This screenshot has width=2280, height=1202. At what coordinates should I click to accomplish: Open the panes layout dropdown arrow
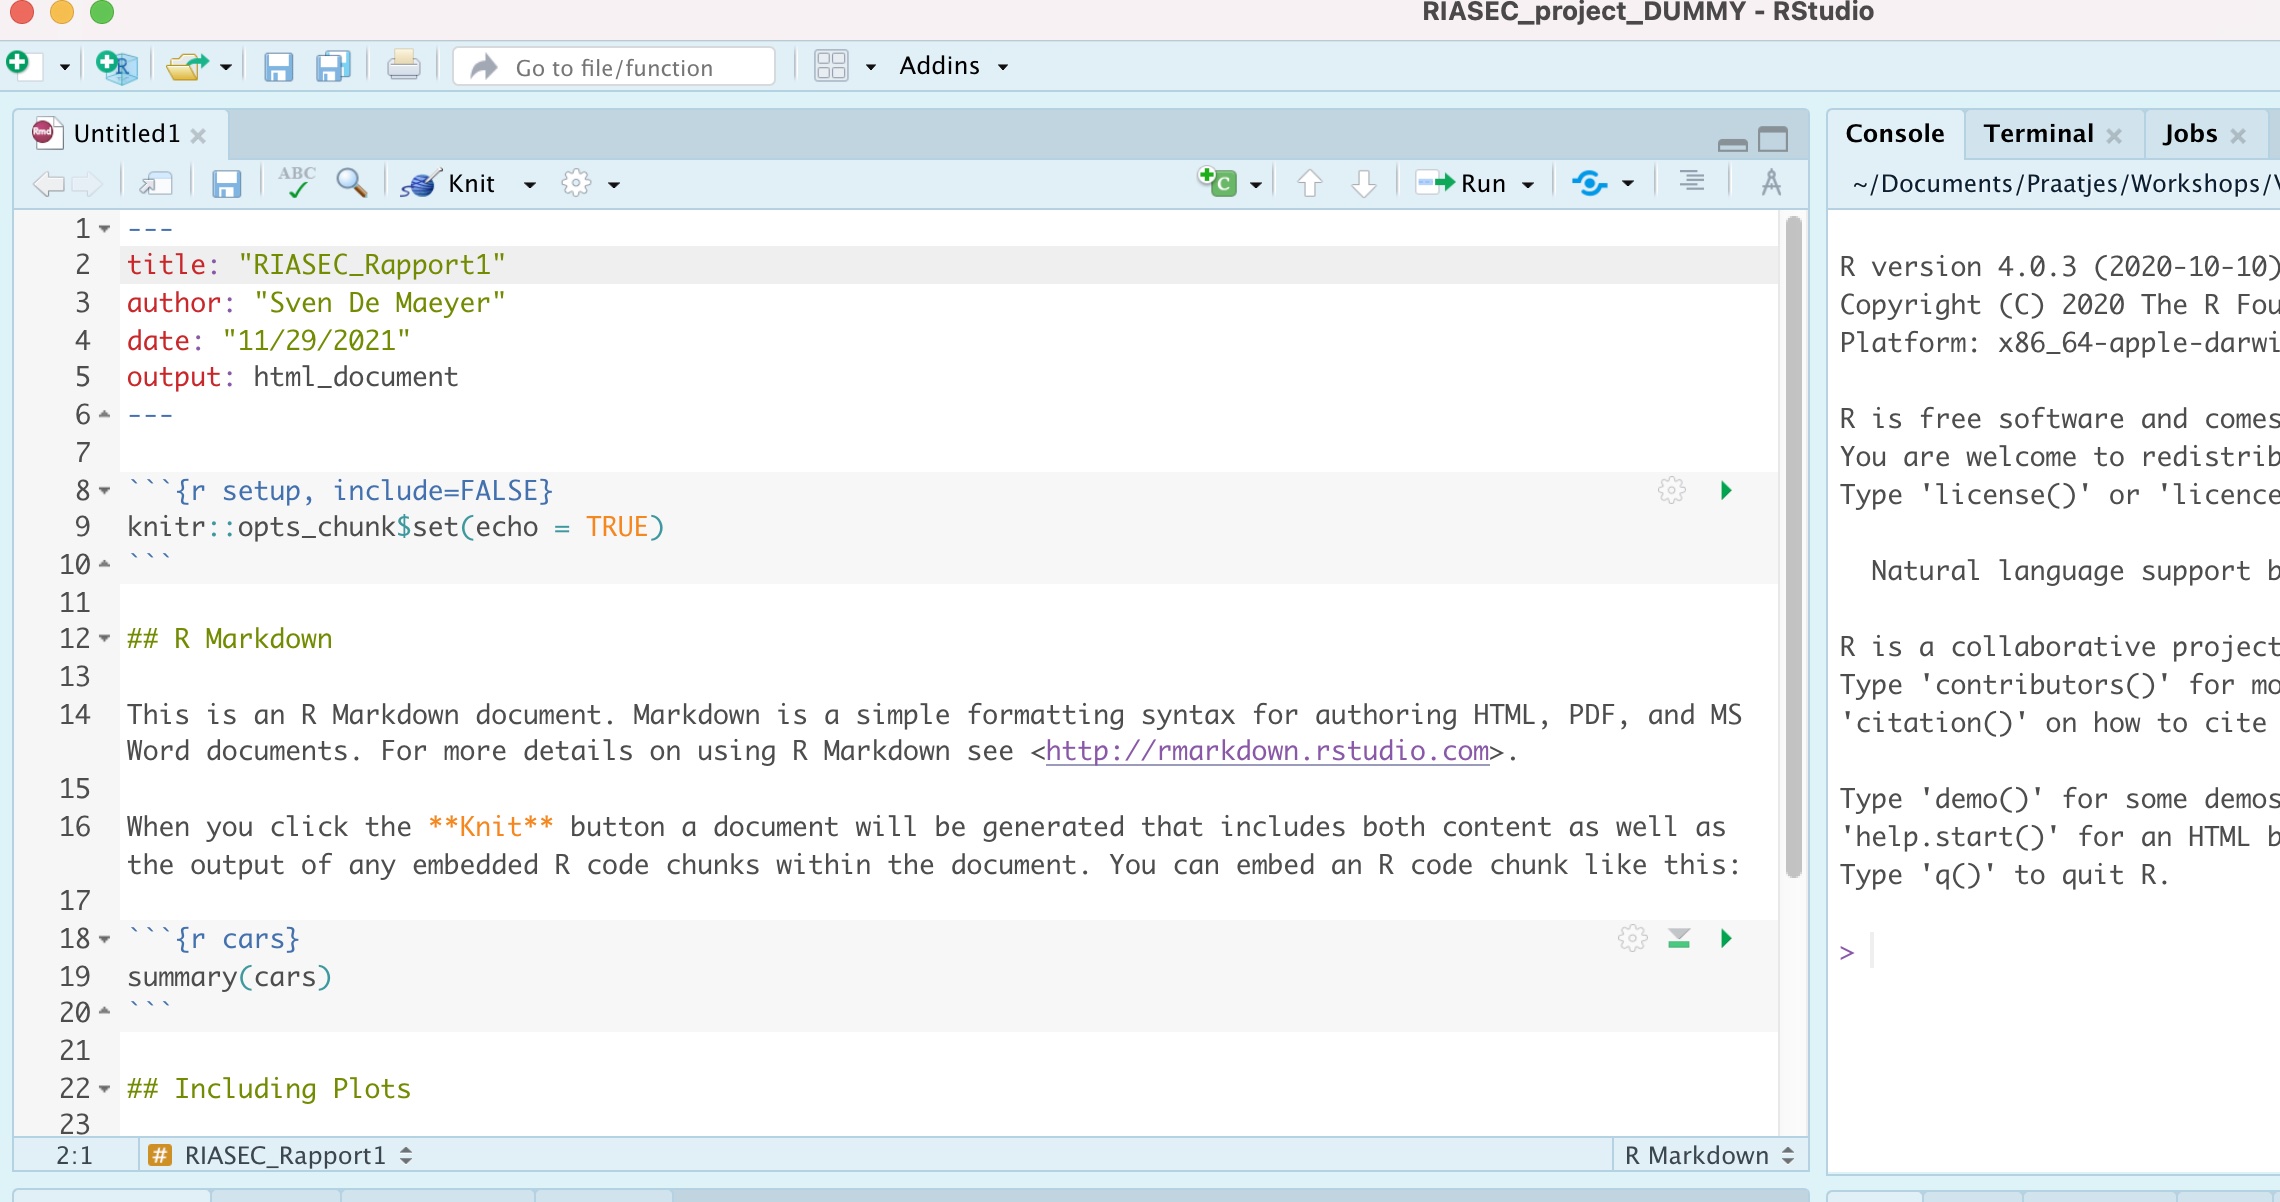click(x=871, y=67)
